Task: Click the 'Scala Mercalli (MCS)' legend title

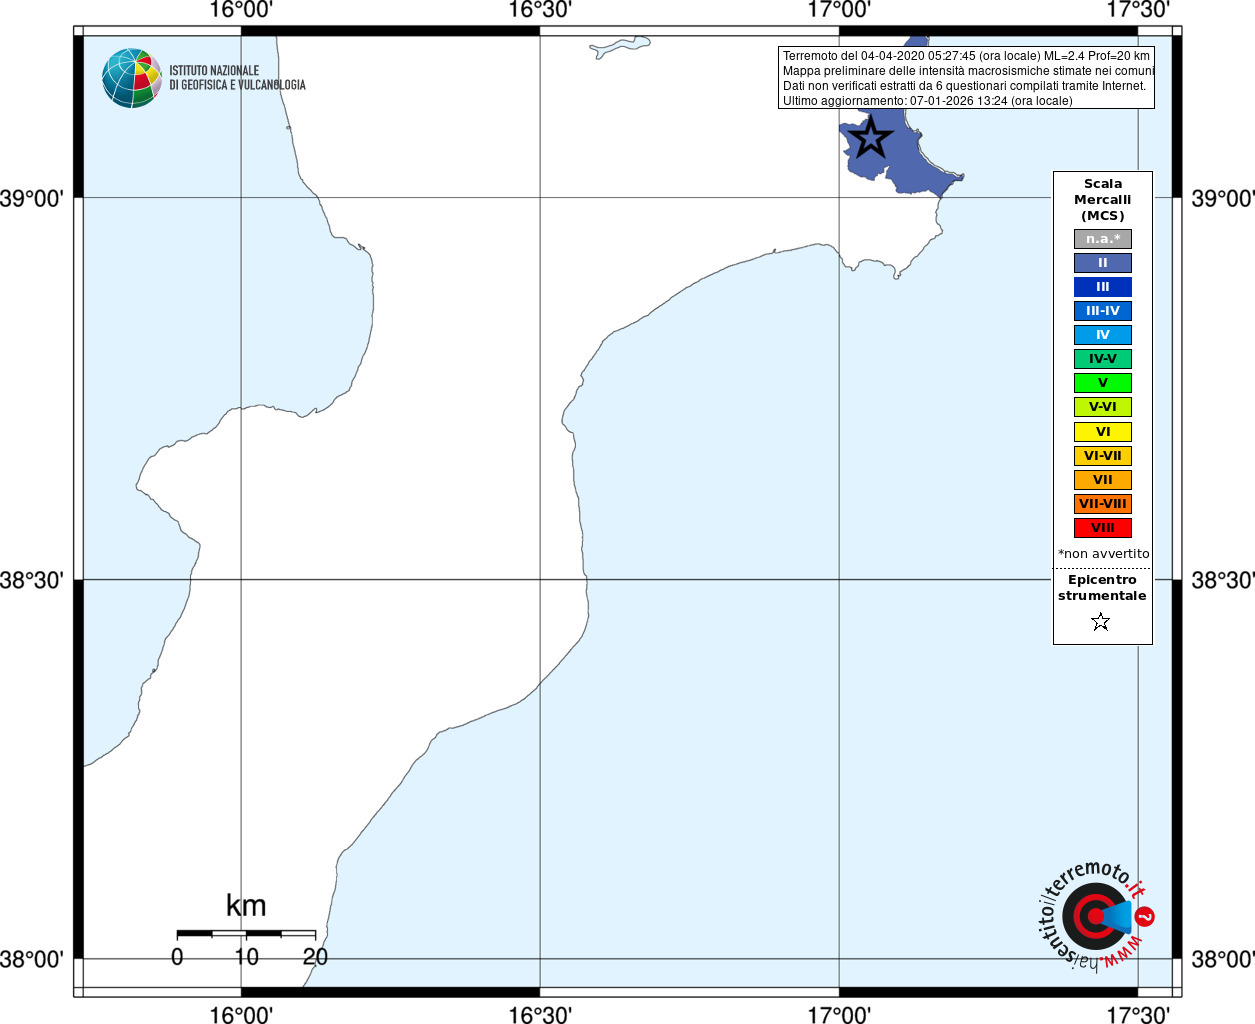Action: (x=1103, y=200)
